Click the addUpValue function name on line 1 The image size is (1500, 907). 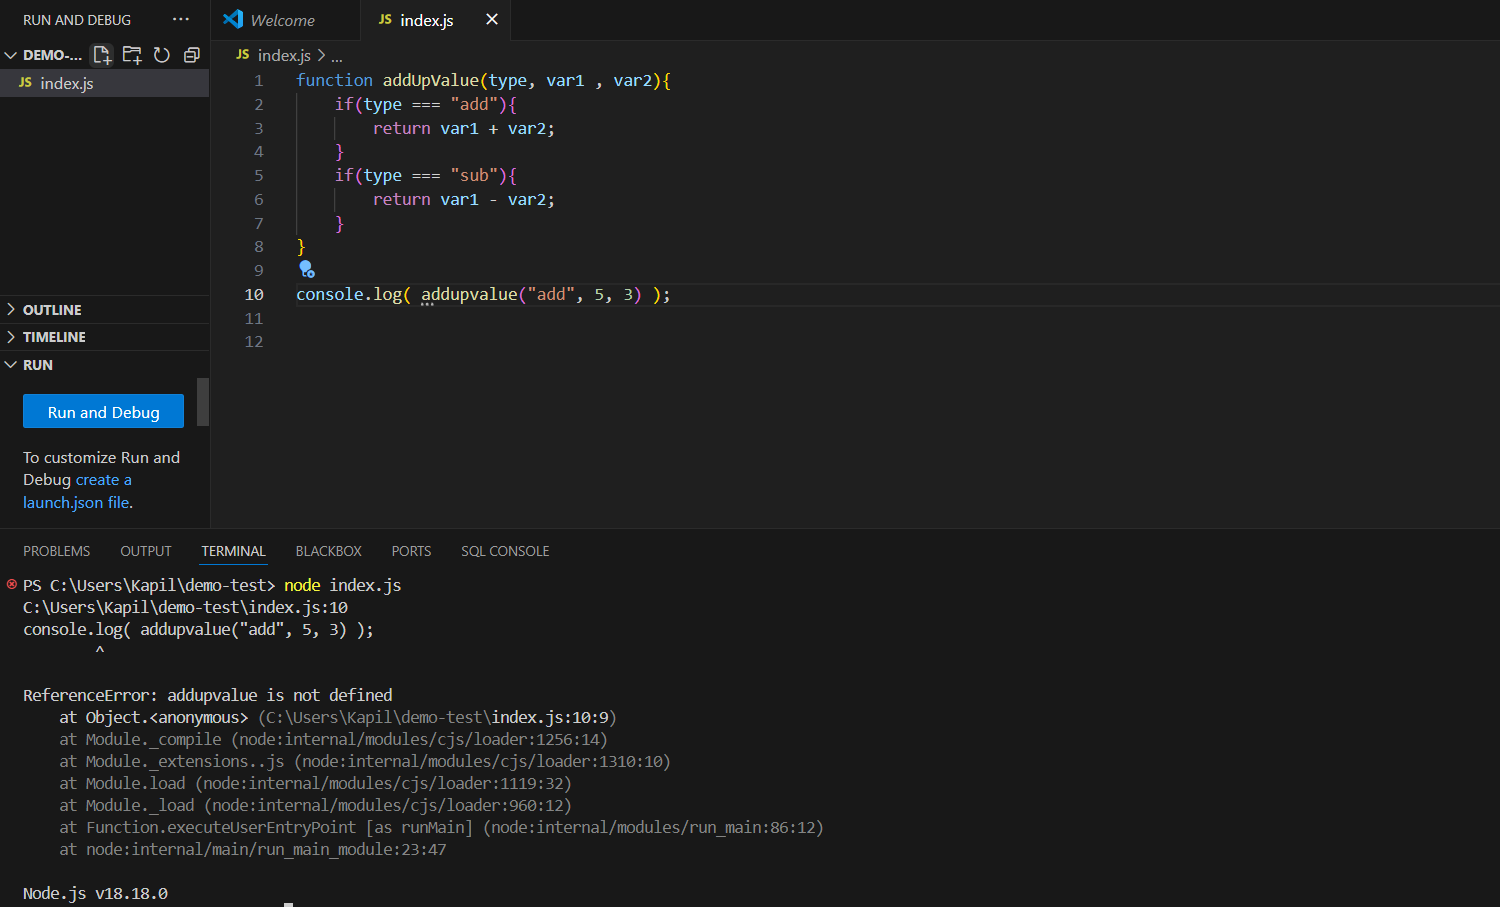[430, 81]
